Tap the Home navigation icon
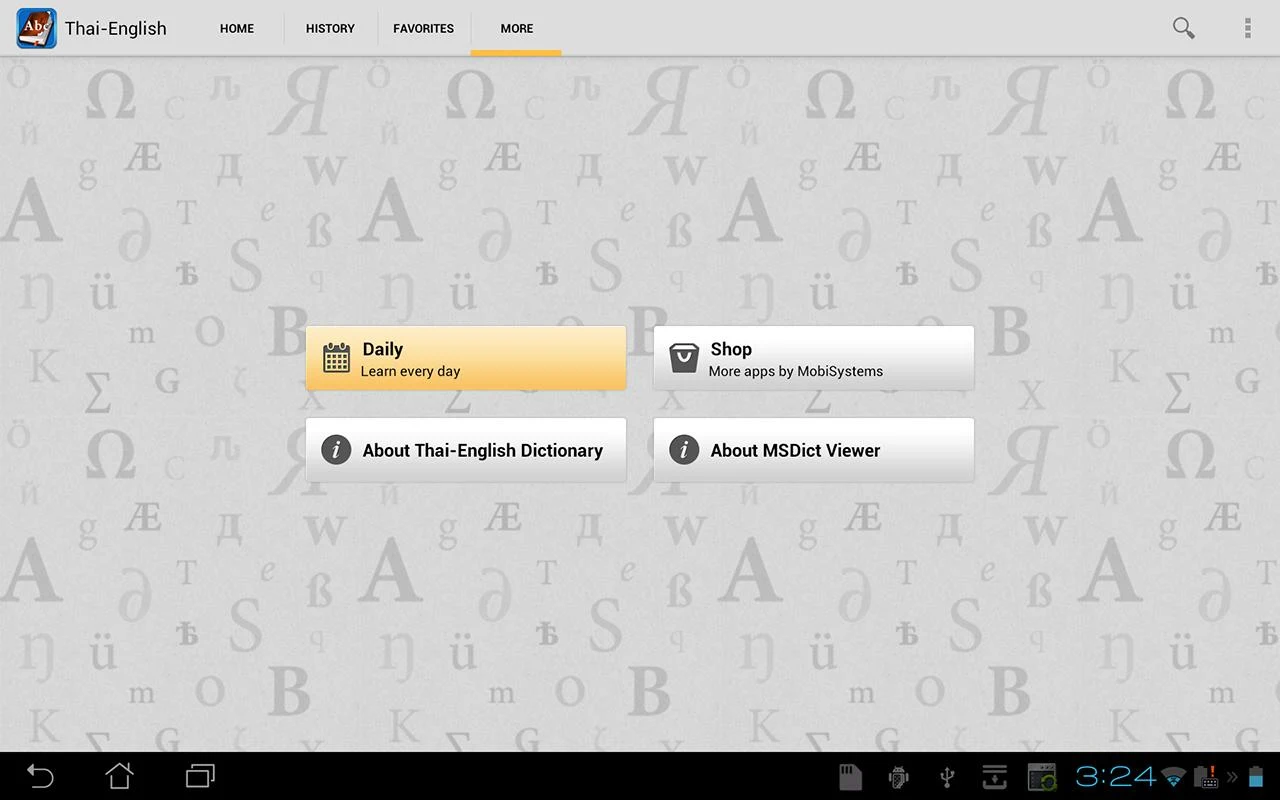 pos(119,776)
